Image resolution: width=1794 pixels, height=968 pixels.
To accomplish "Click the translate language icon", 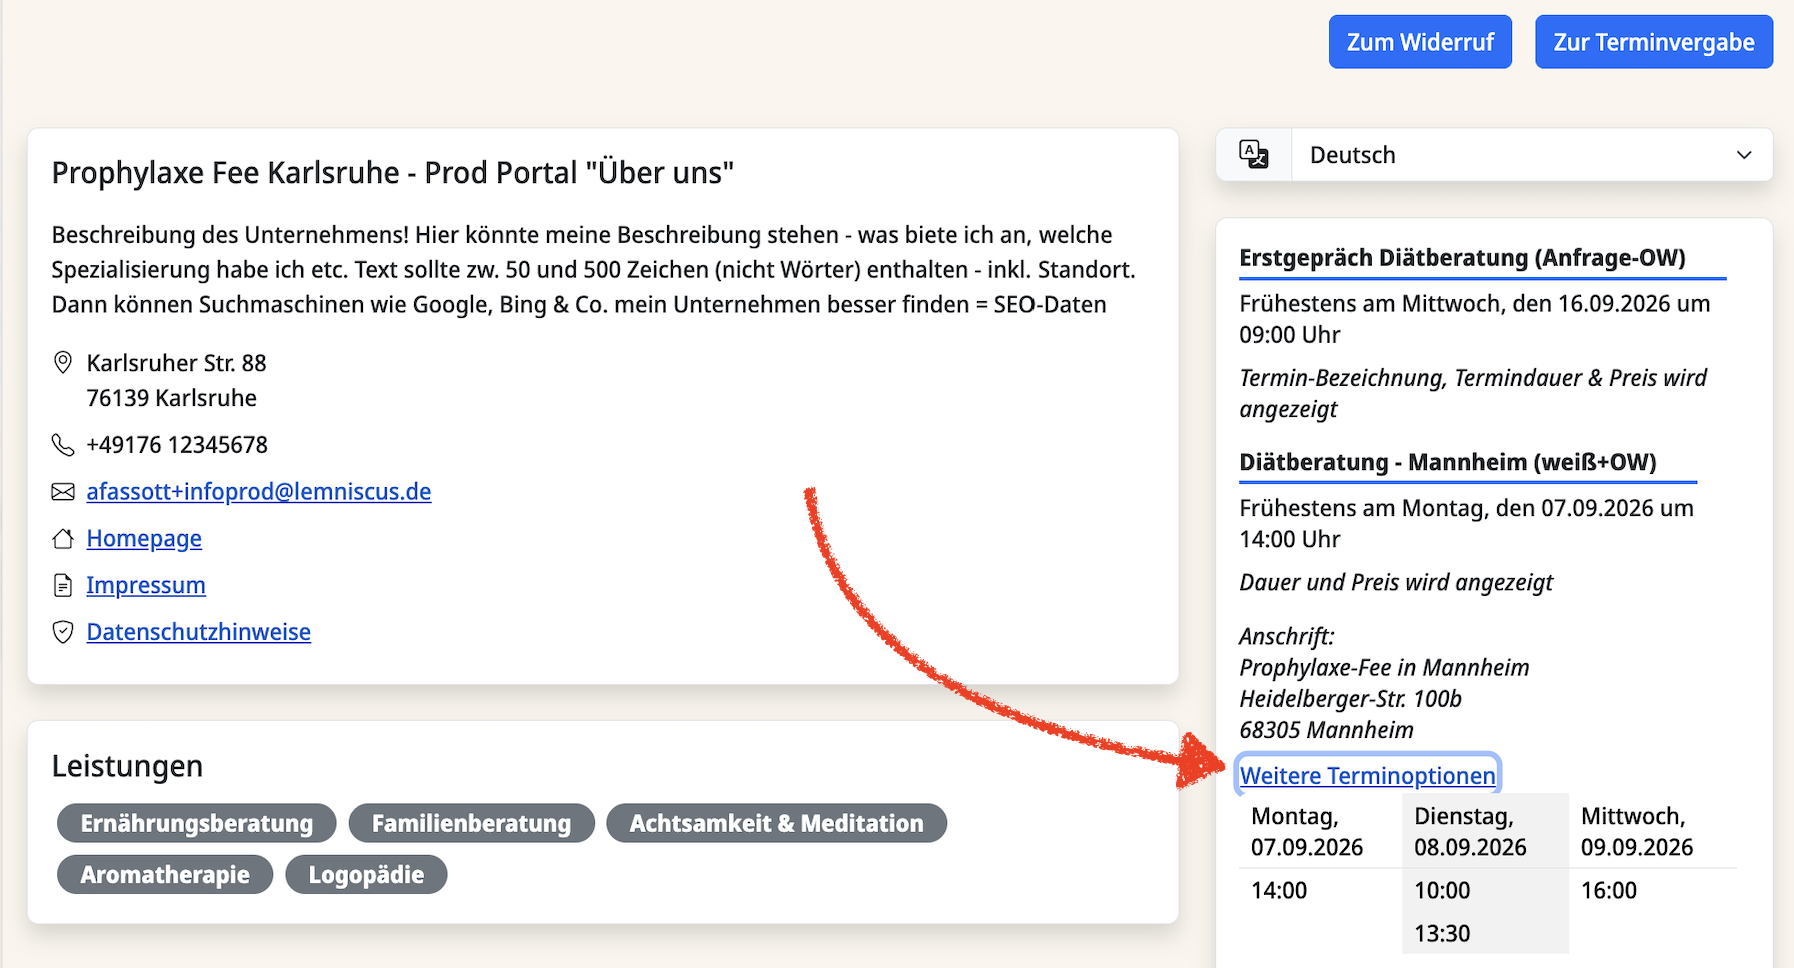I will click(x=1253, y=154).
